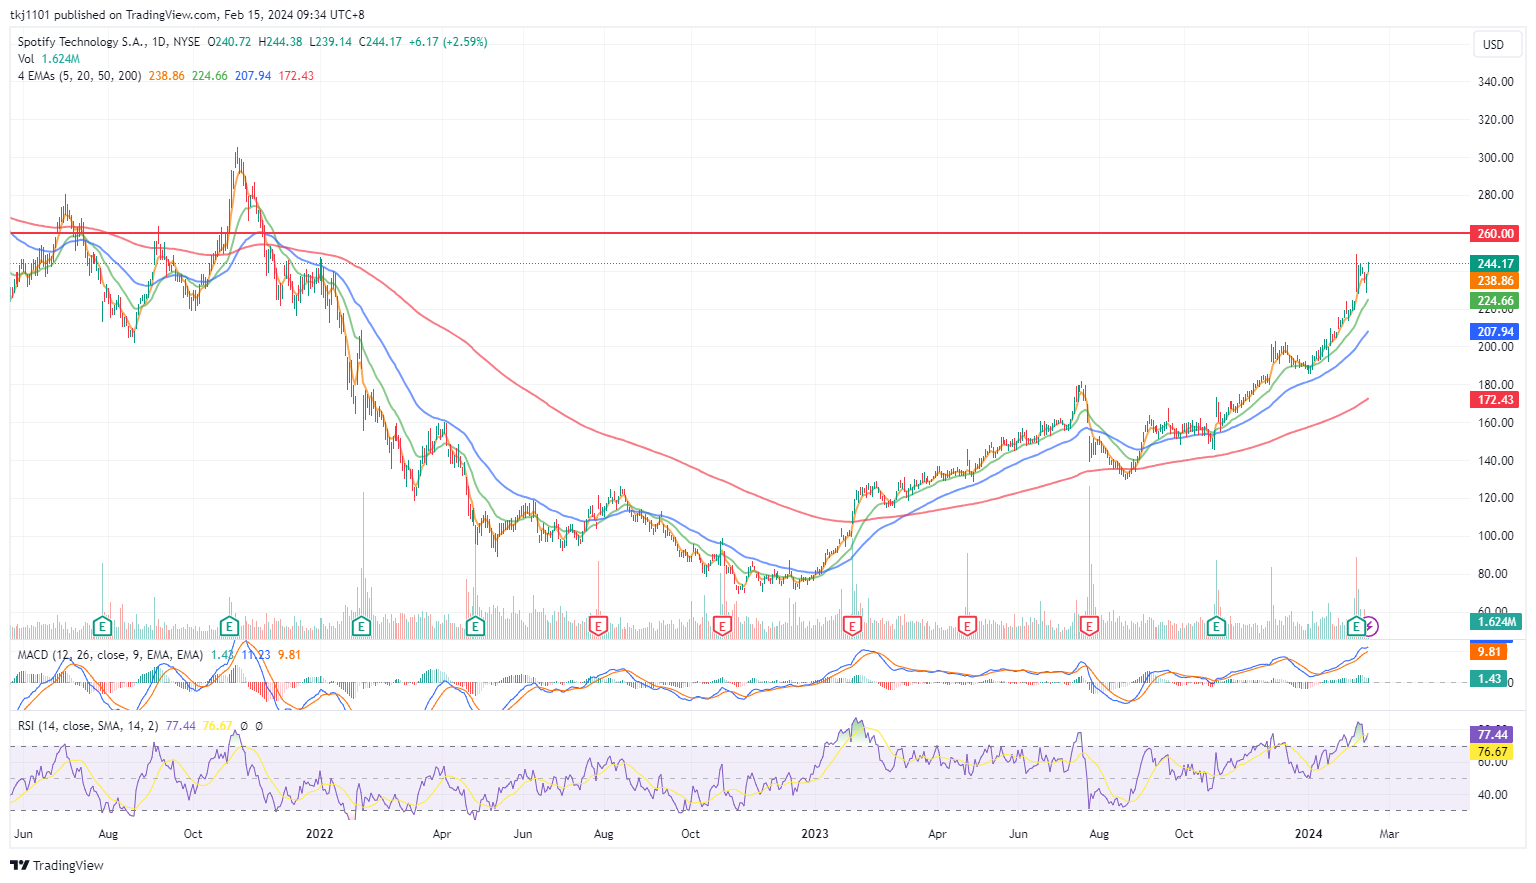Click the blue 207.94 price-axis label
Viewport: 1536px width, 883px height.
(x=1495, y=332)
